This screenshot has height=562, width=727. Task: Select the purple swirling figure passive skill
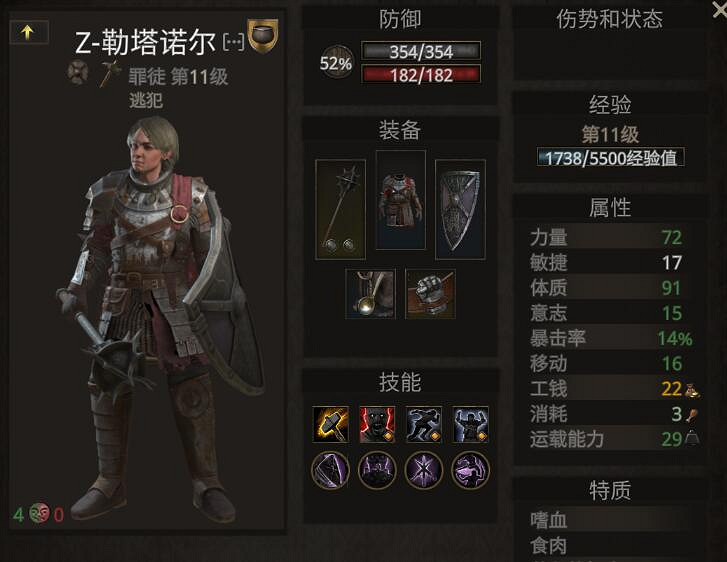471,470
